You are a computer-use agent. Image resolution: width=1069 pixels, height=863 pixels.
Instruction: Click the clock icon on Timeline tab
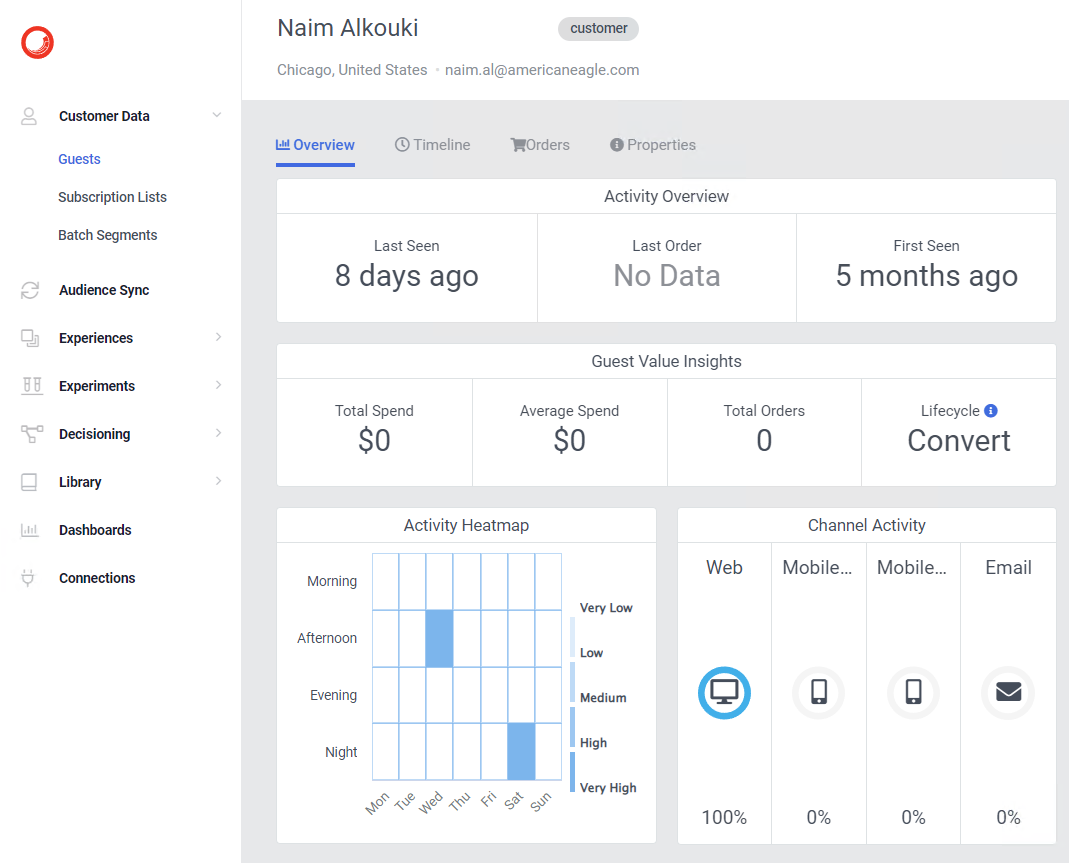click(402, 145)
